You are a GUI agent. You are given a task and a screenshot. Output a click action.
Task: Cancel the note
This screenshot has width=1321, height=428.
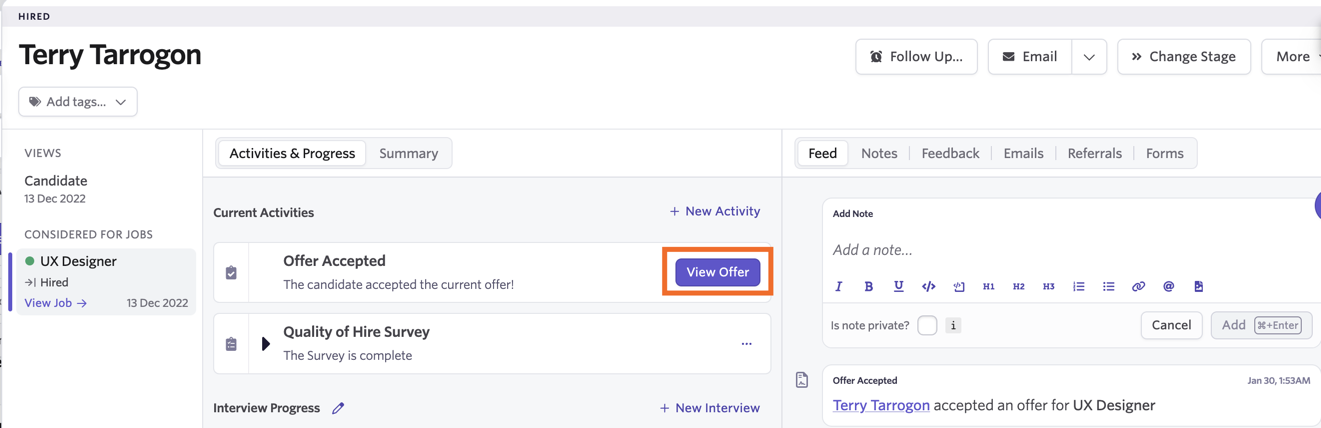pos(1171,325)
